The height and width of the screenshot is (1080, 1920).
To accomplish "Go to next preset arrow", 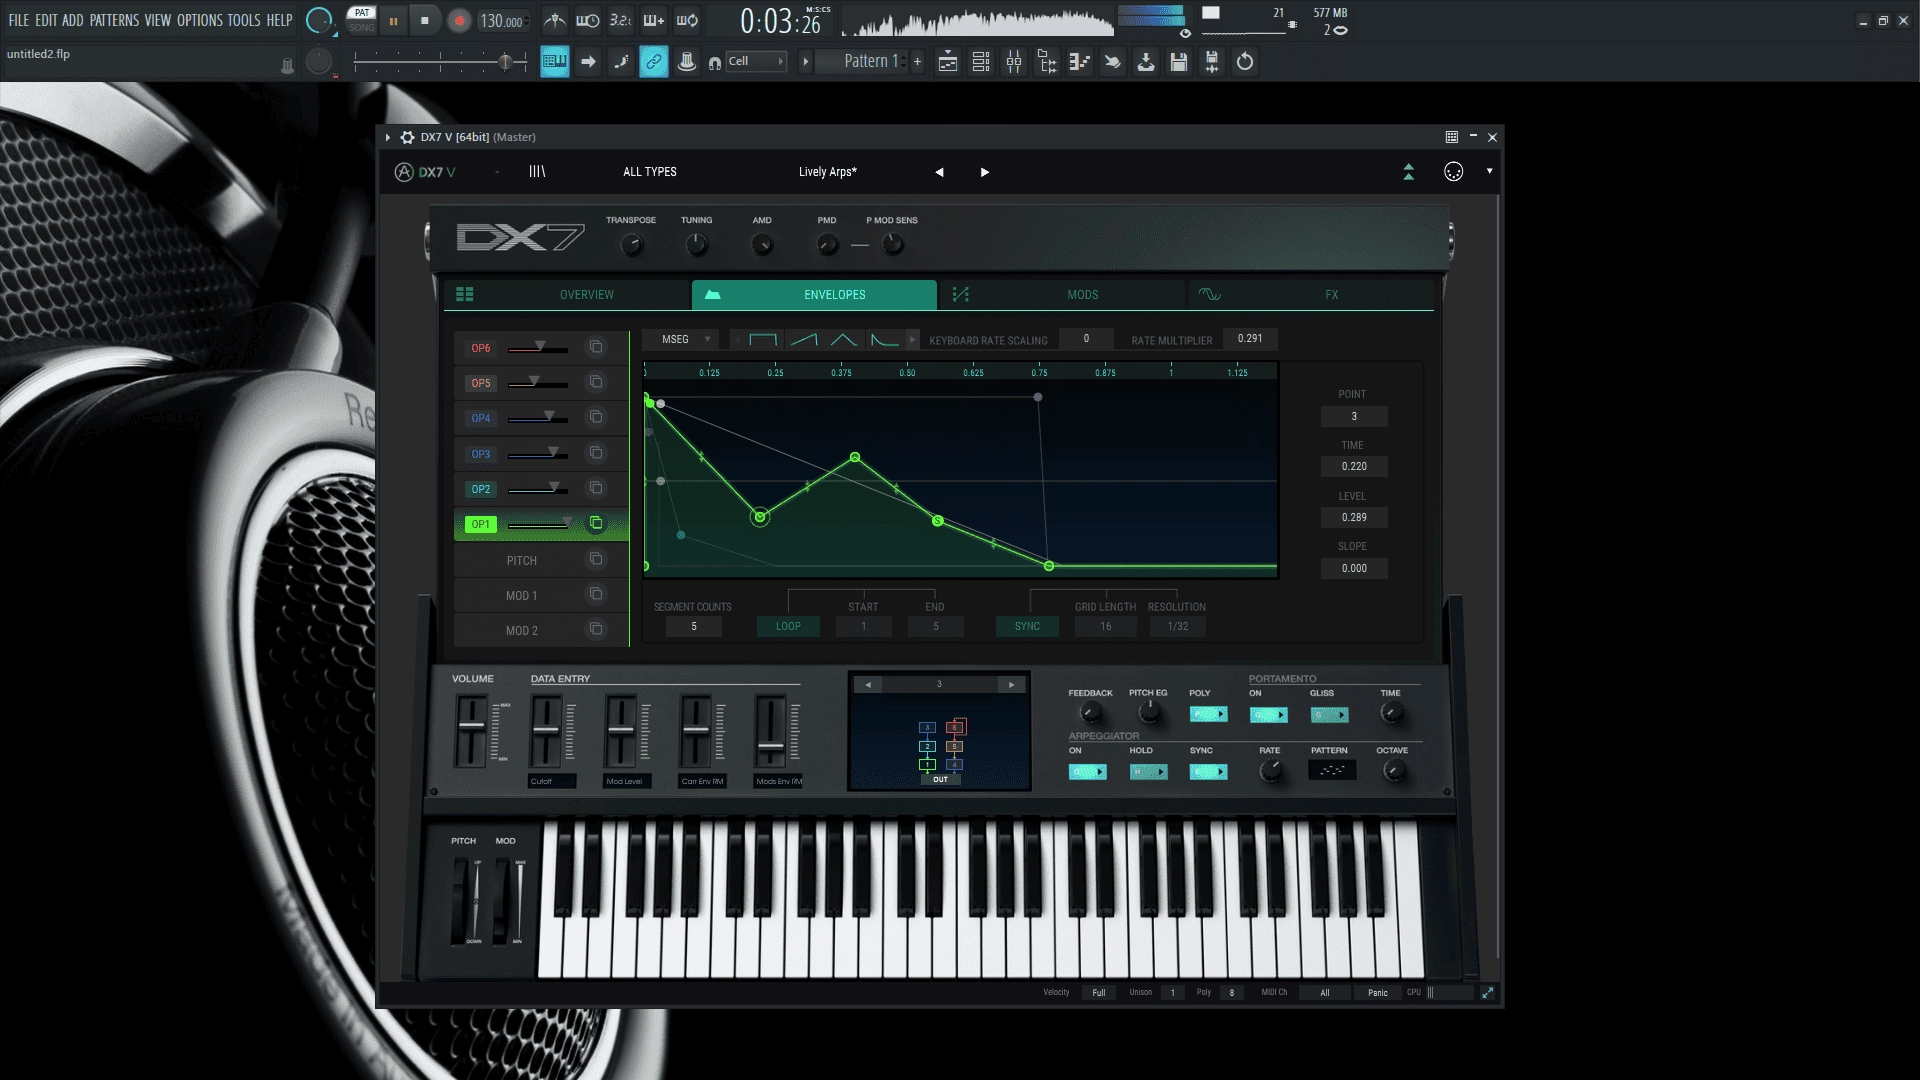I will point(985,172).
